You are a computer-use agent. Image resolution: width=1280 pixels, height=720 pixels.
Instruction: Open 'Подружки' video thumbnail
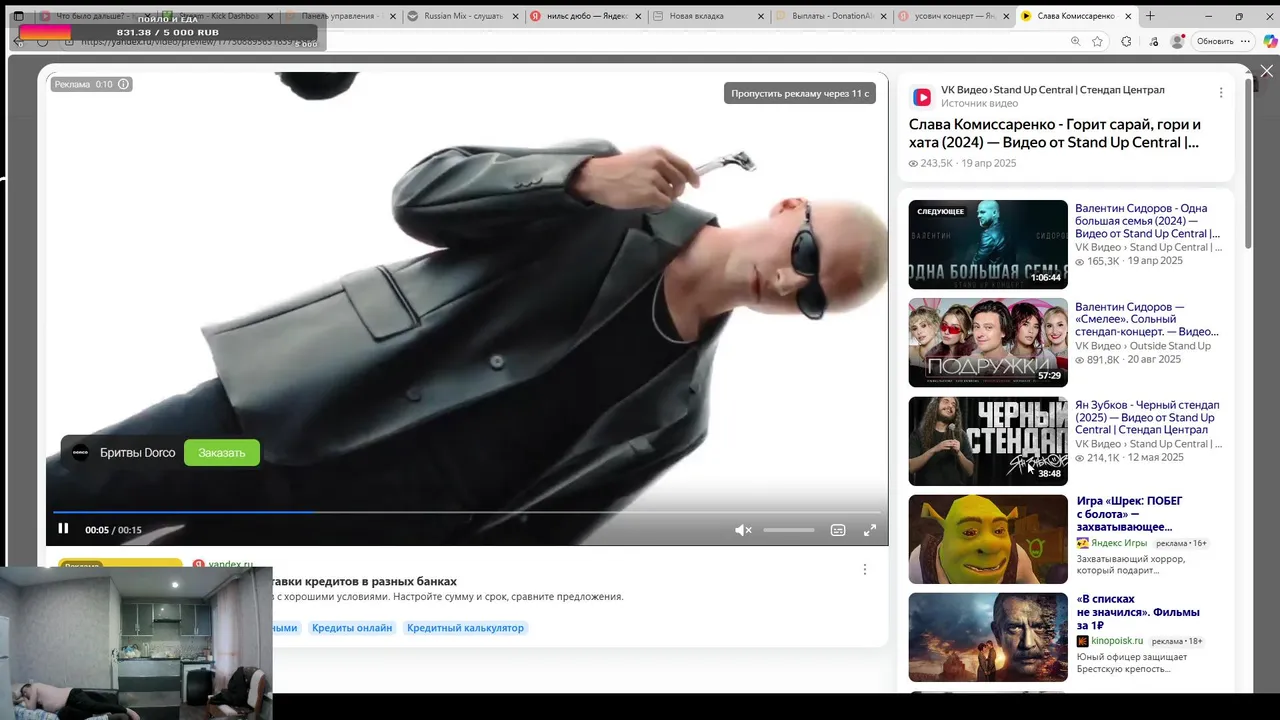pos(988,343)
